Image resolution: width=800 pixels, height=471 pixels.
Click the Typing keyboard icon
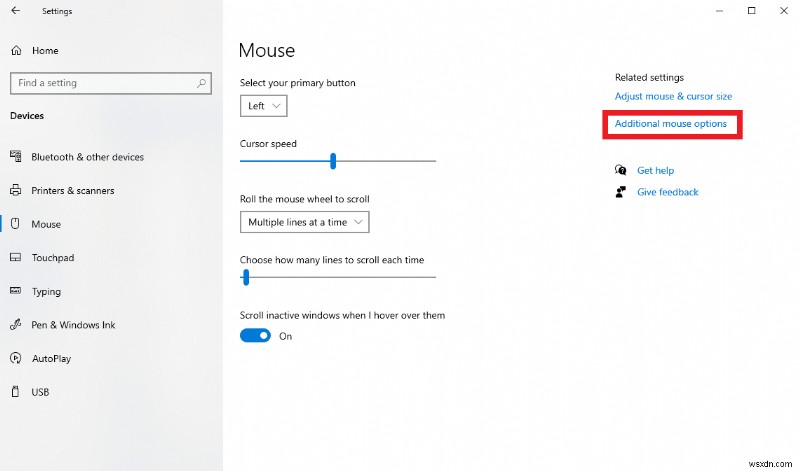coord(16,292)
